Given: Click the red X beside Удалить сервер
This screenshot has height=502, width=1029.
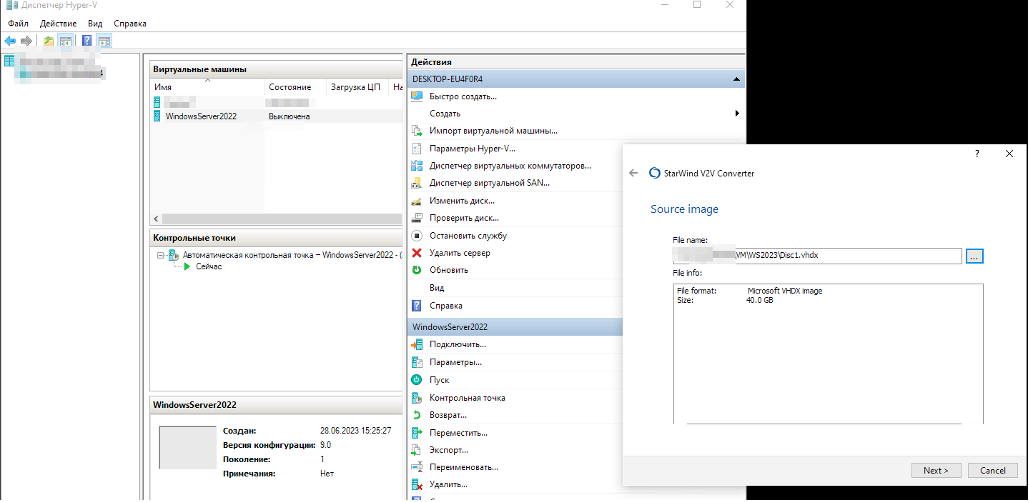Looking at the screenshot, I should click(x=416, y=253).
